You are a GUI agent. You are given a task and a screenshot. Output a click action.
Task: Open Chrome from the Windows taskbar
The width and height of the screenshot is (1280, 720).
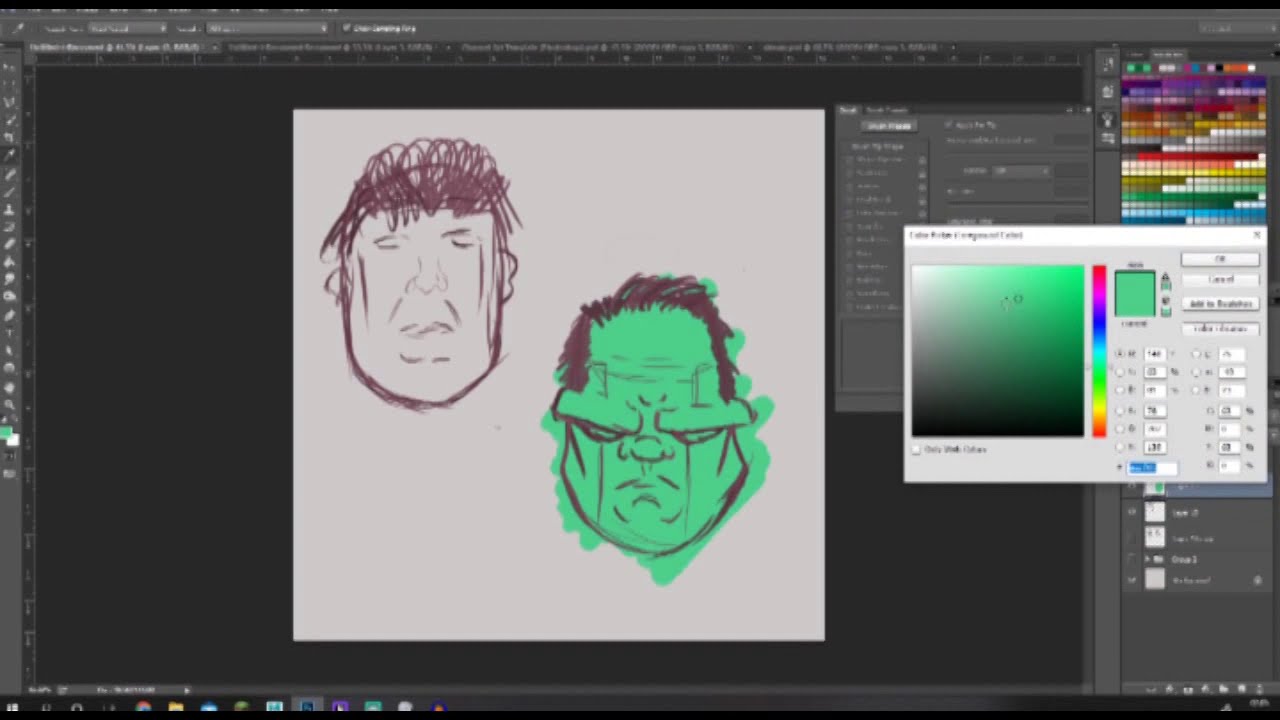point(143,708)
